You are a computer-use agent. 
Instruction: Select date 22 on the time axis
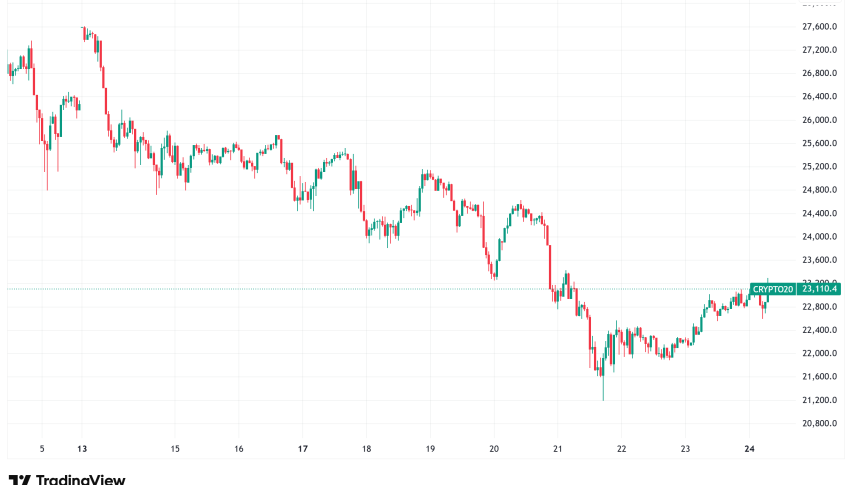[622, 449]
